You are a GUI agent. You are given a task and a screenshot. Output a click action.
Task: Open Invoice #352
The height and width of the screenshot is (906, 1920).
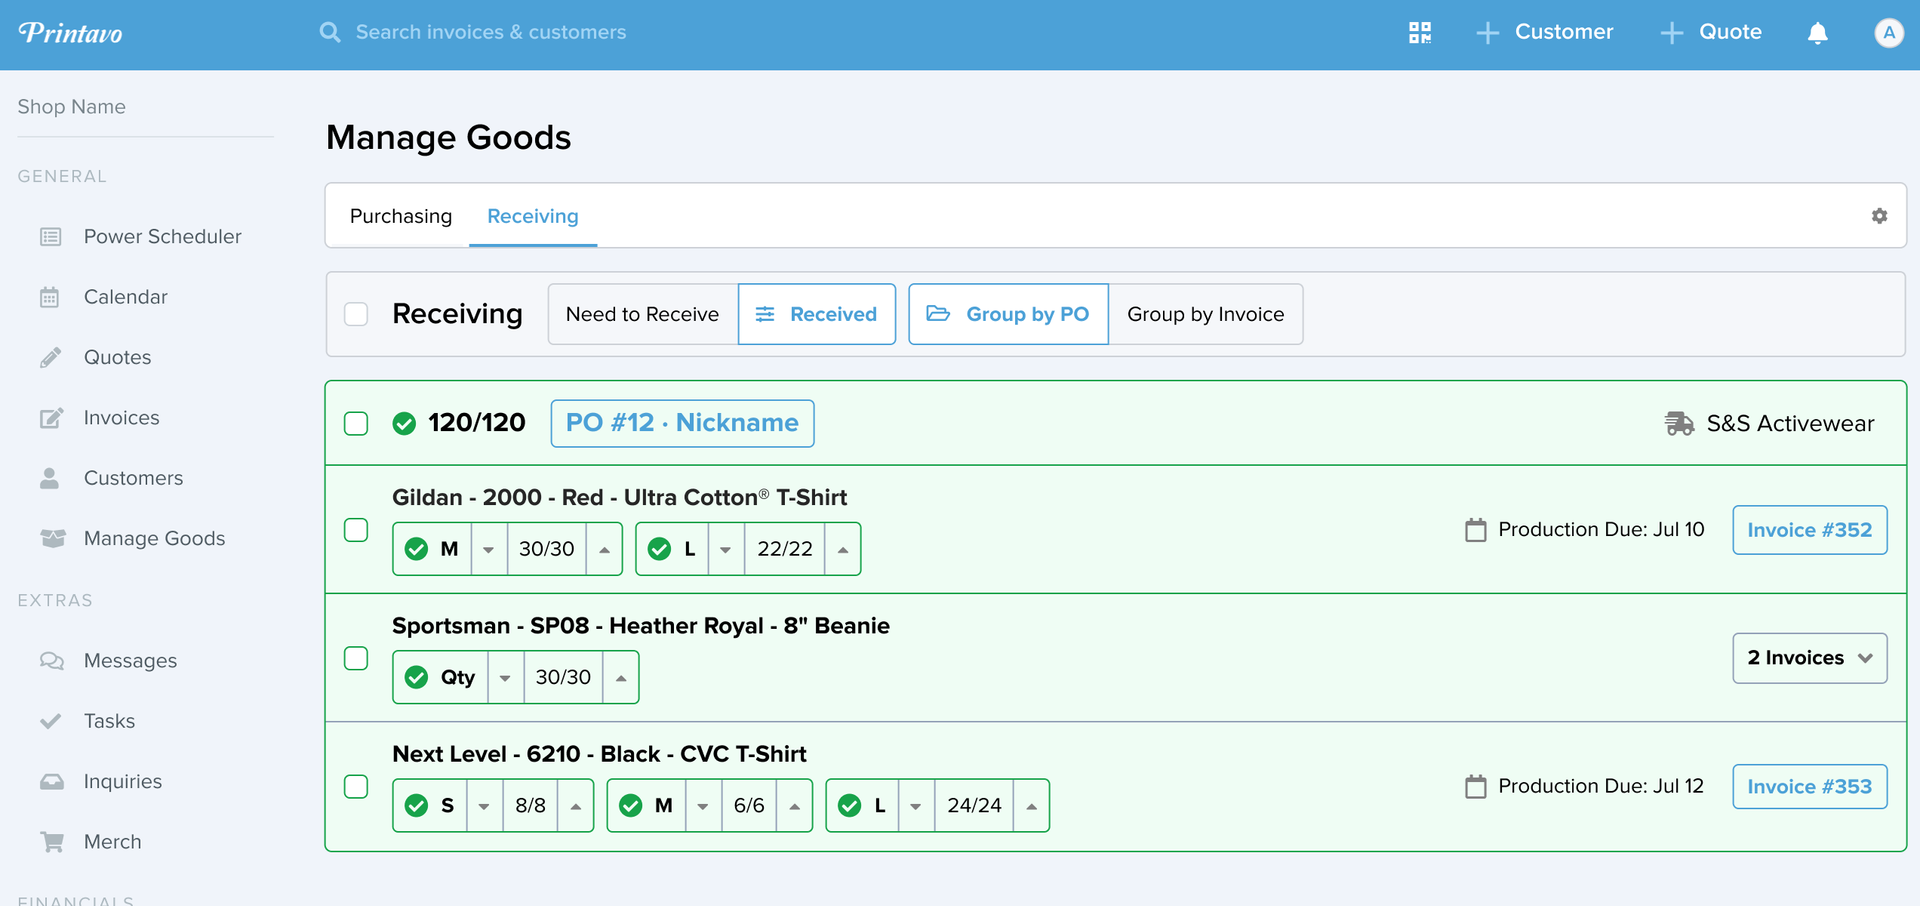tap(1810, 530)
